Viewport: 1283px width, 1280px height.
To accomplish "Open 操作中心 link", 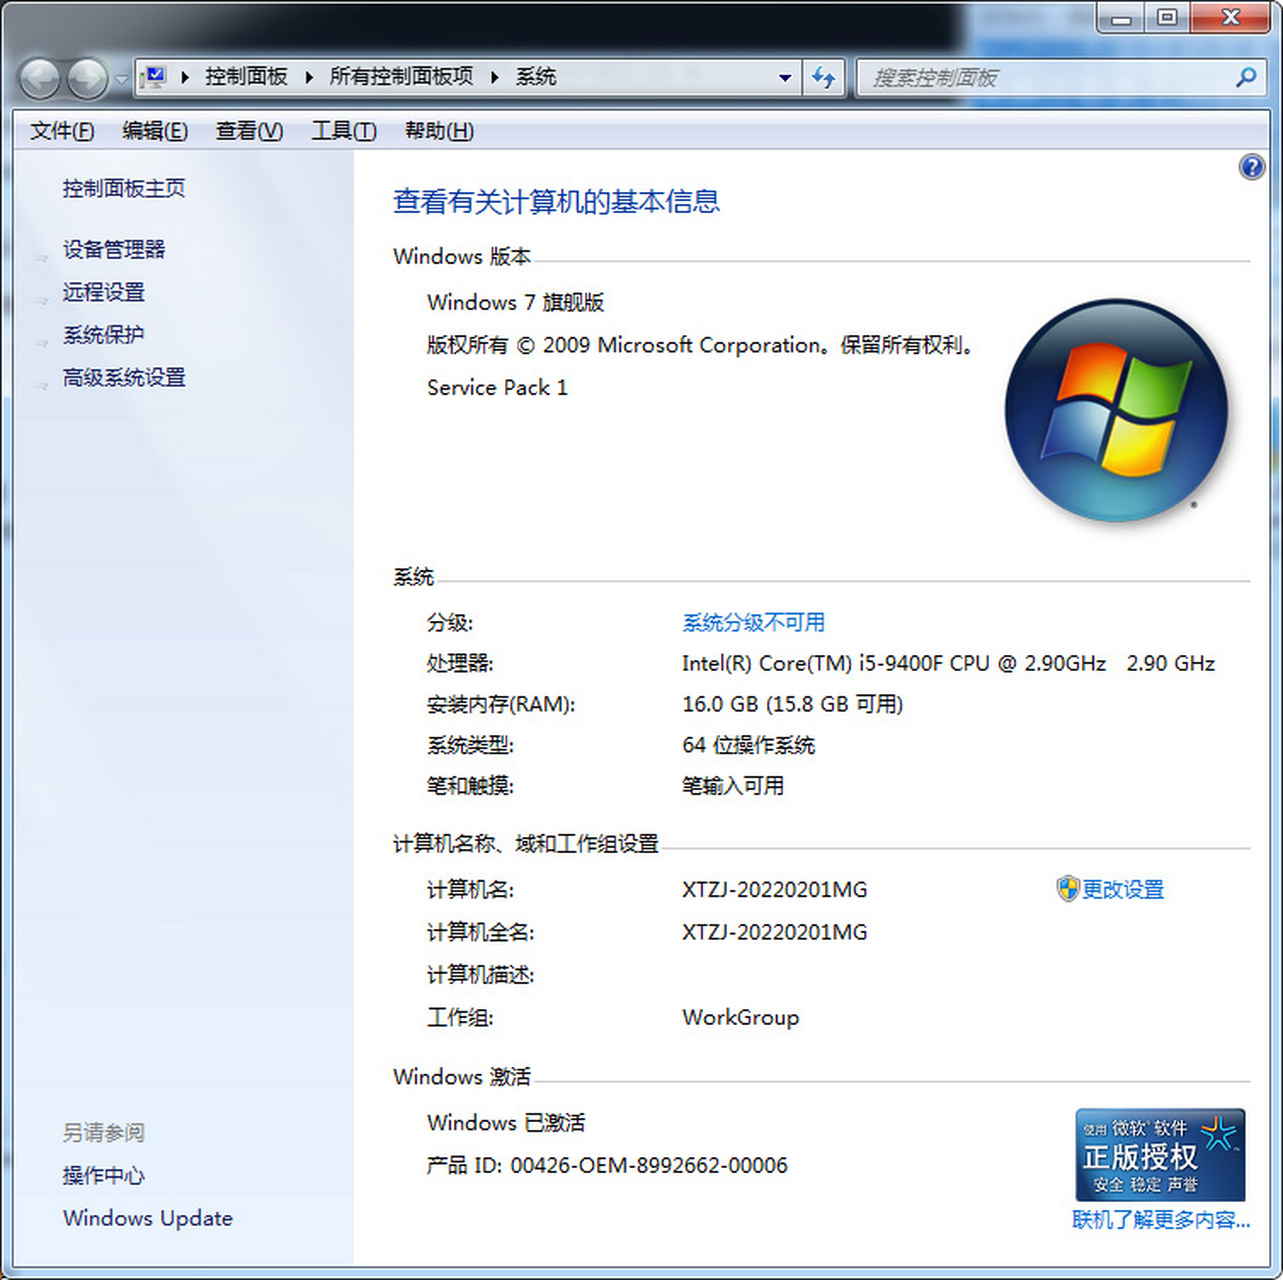I will click(x=104, y=1176).
